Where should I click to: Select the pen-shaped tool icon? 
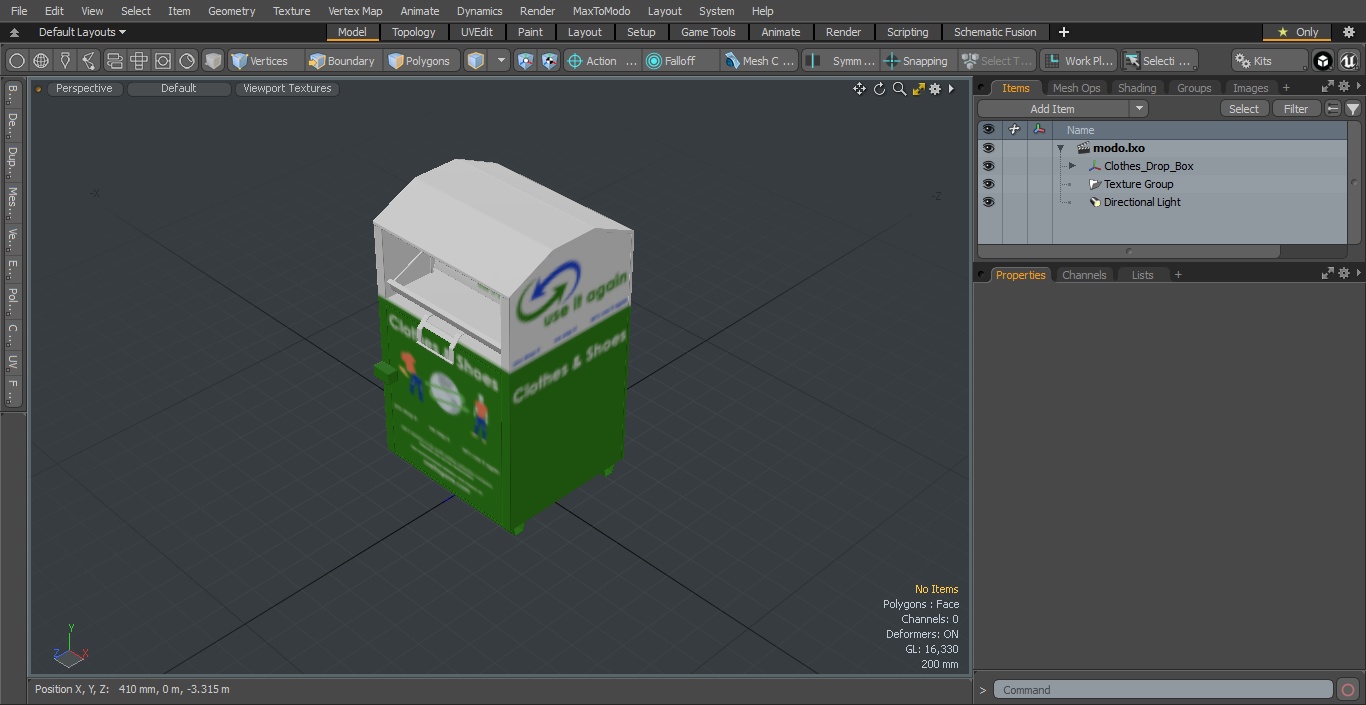(65, 61)
